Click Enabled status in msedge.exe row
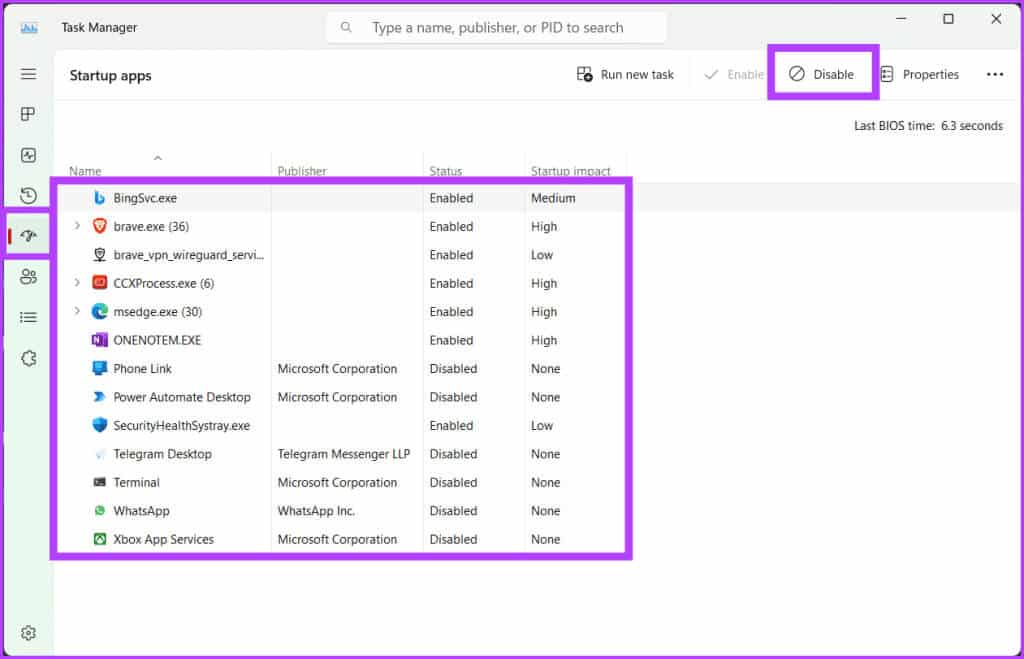The image size is (1024, 659). click(451, 312)
